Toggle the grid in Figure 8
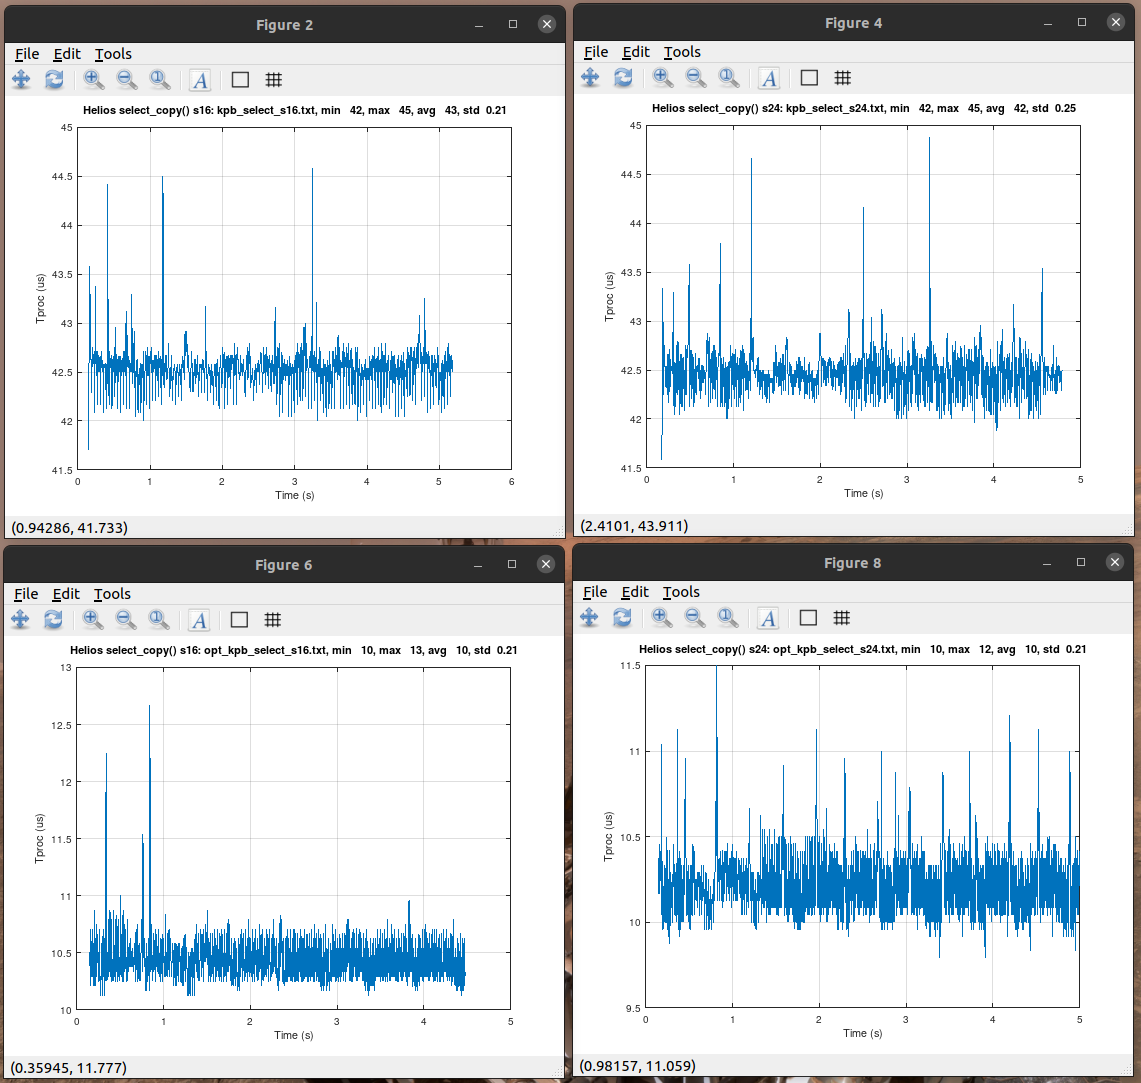The height and width of the screenshot is (1083, 1141). coord(842,617)
